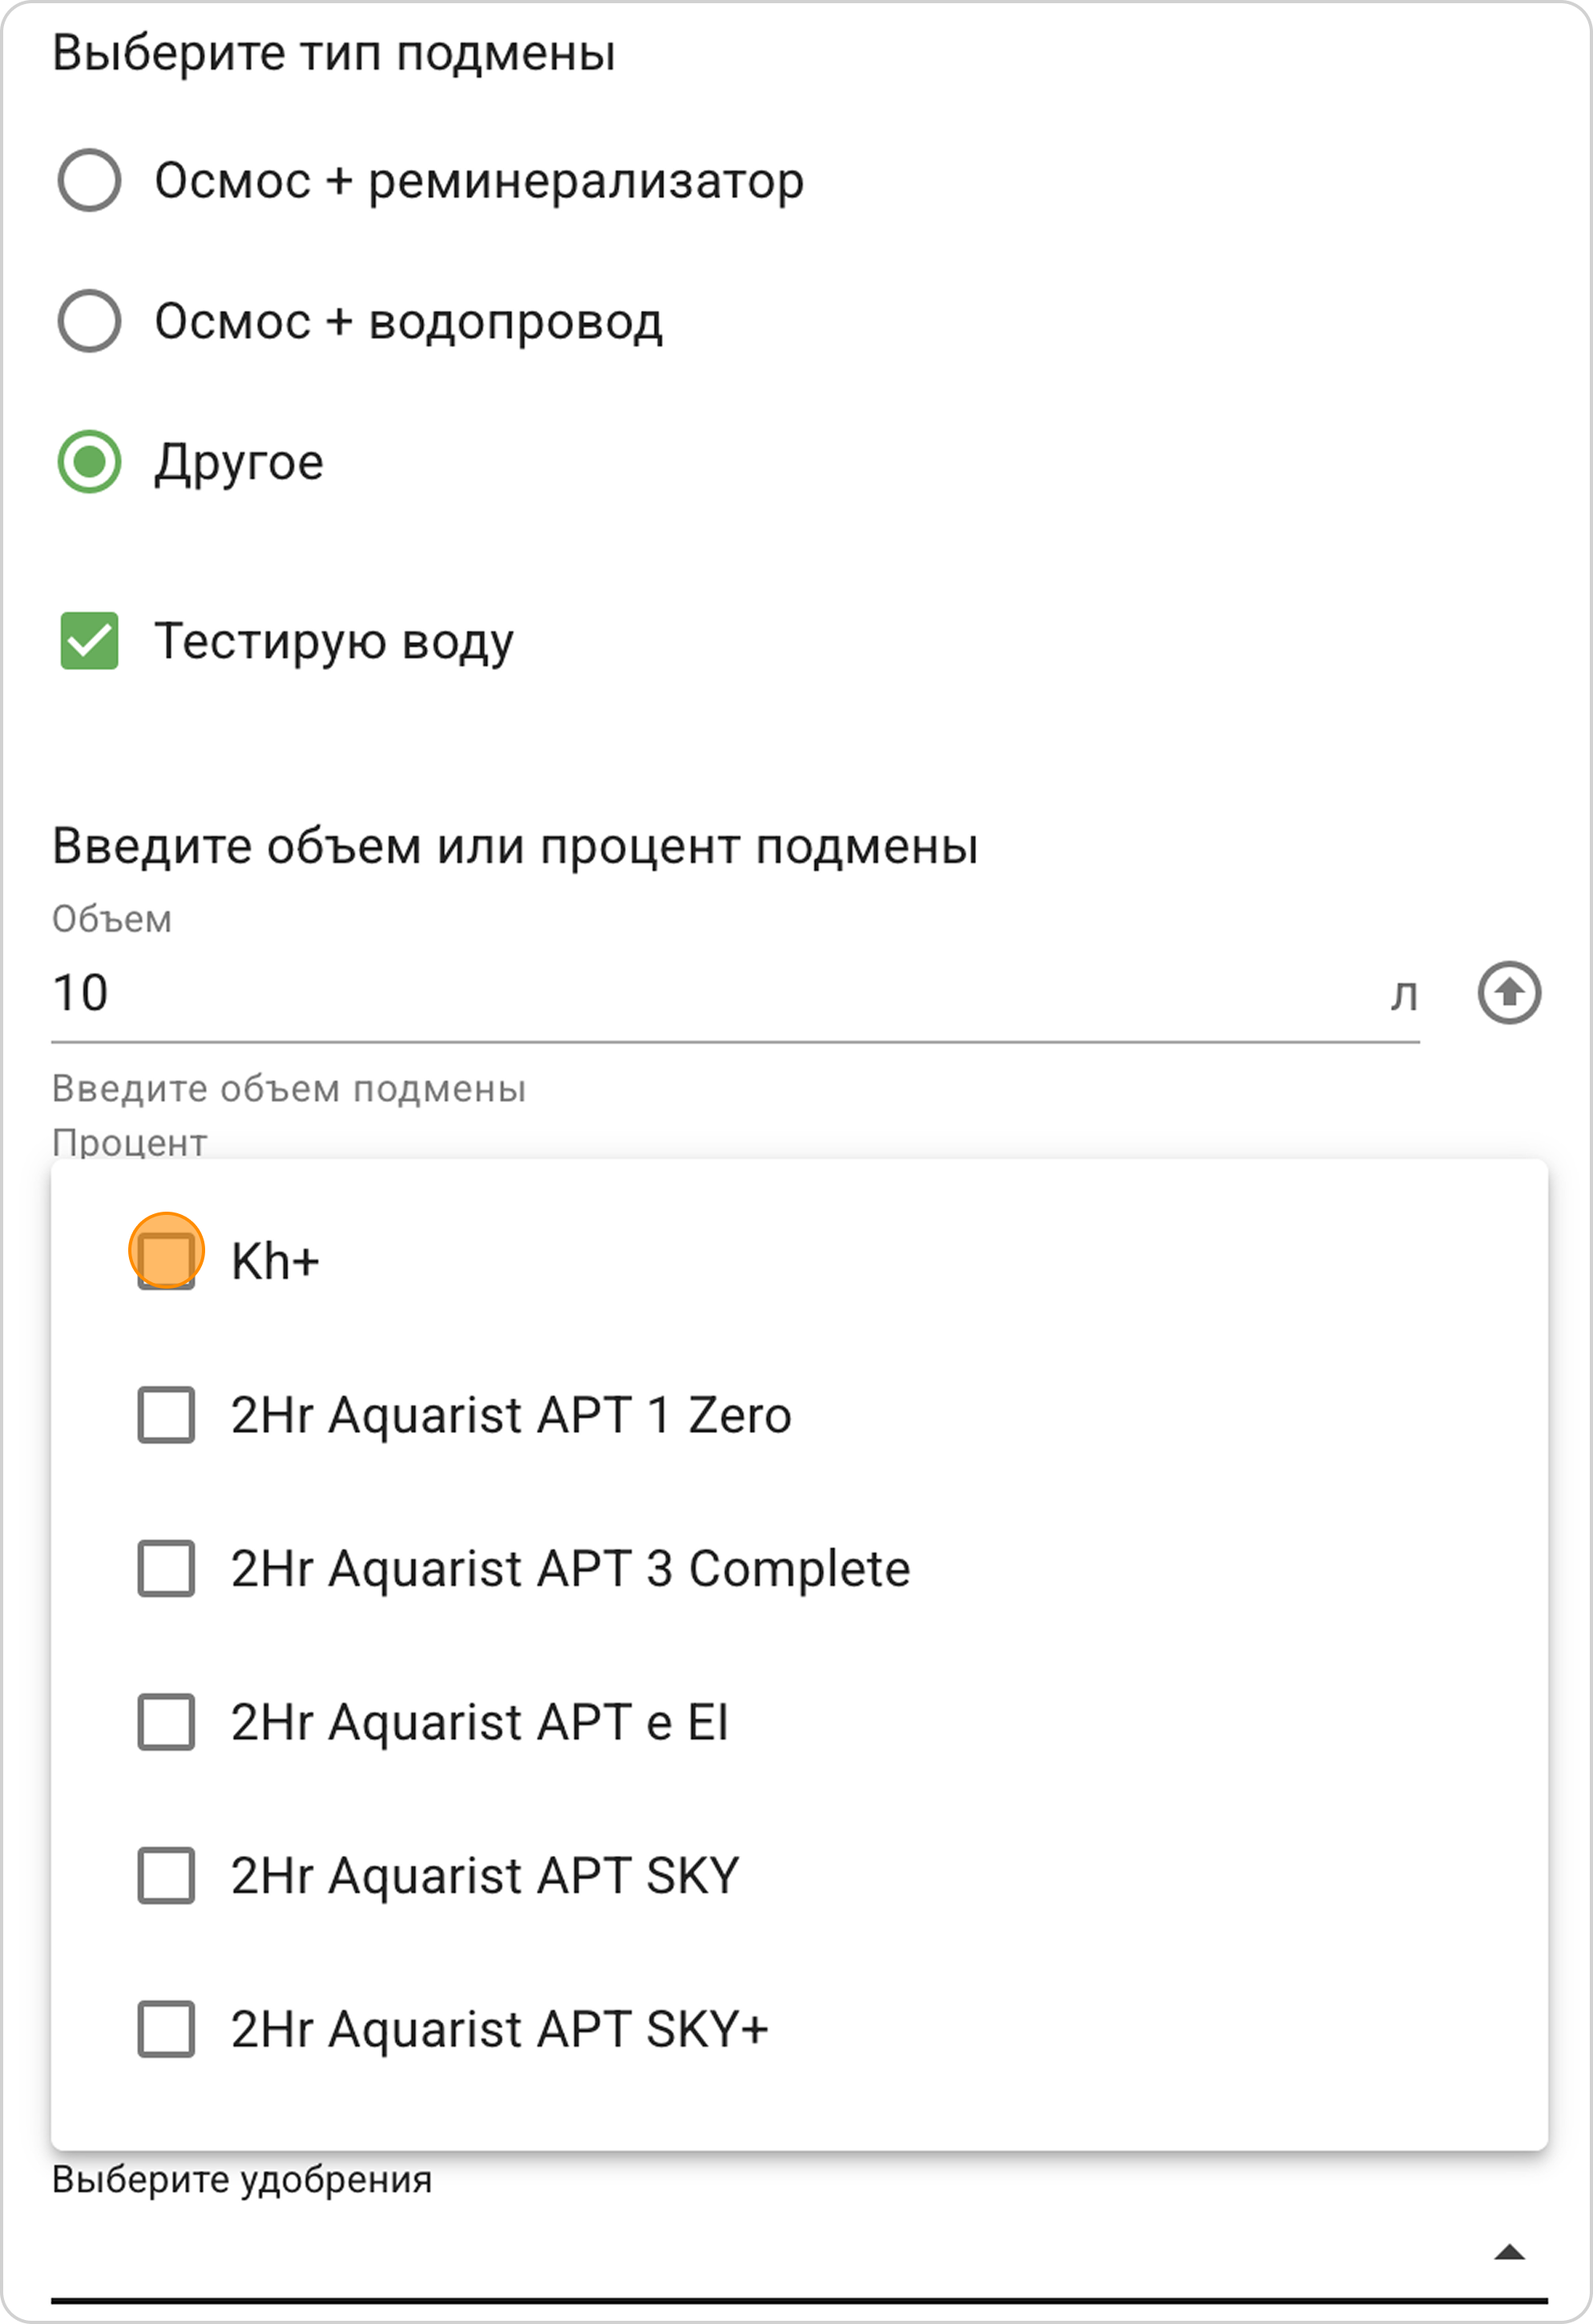
Task: Click the Объем input field with value 10
Action: point(735,993)
